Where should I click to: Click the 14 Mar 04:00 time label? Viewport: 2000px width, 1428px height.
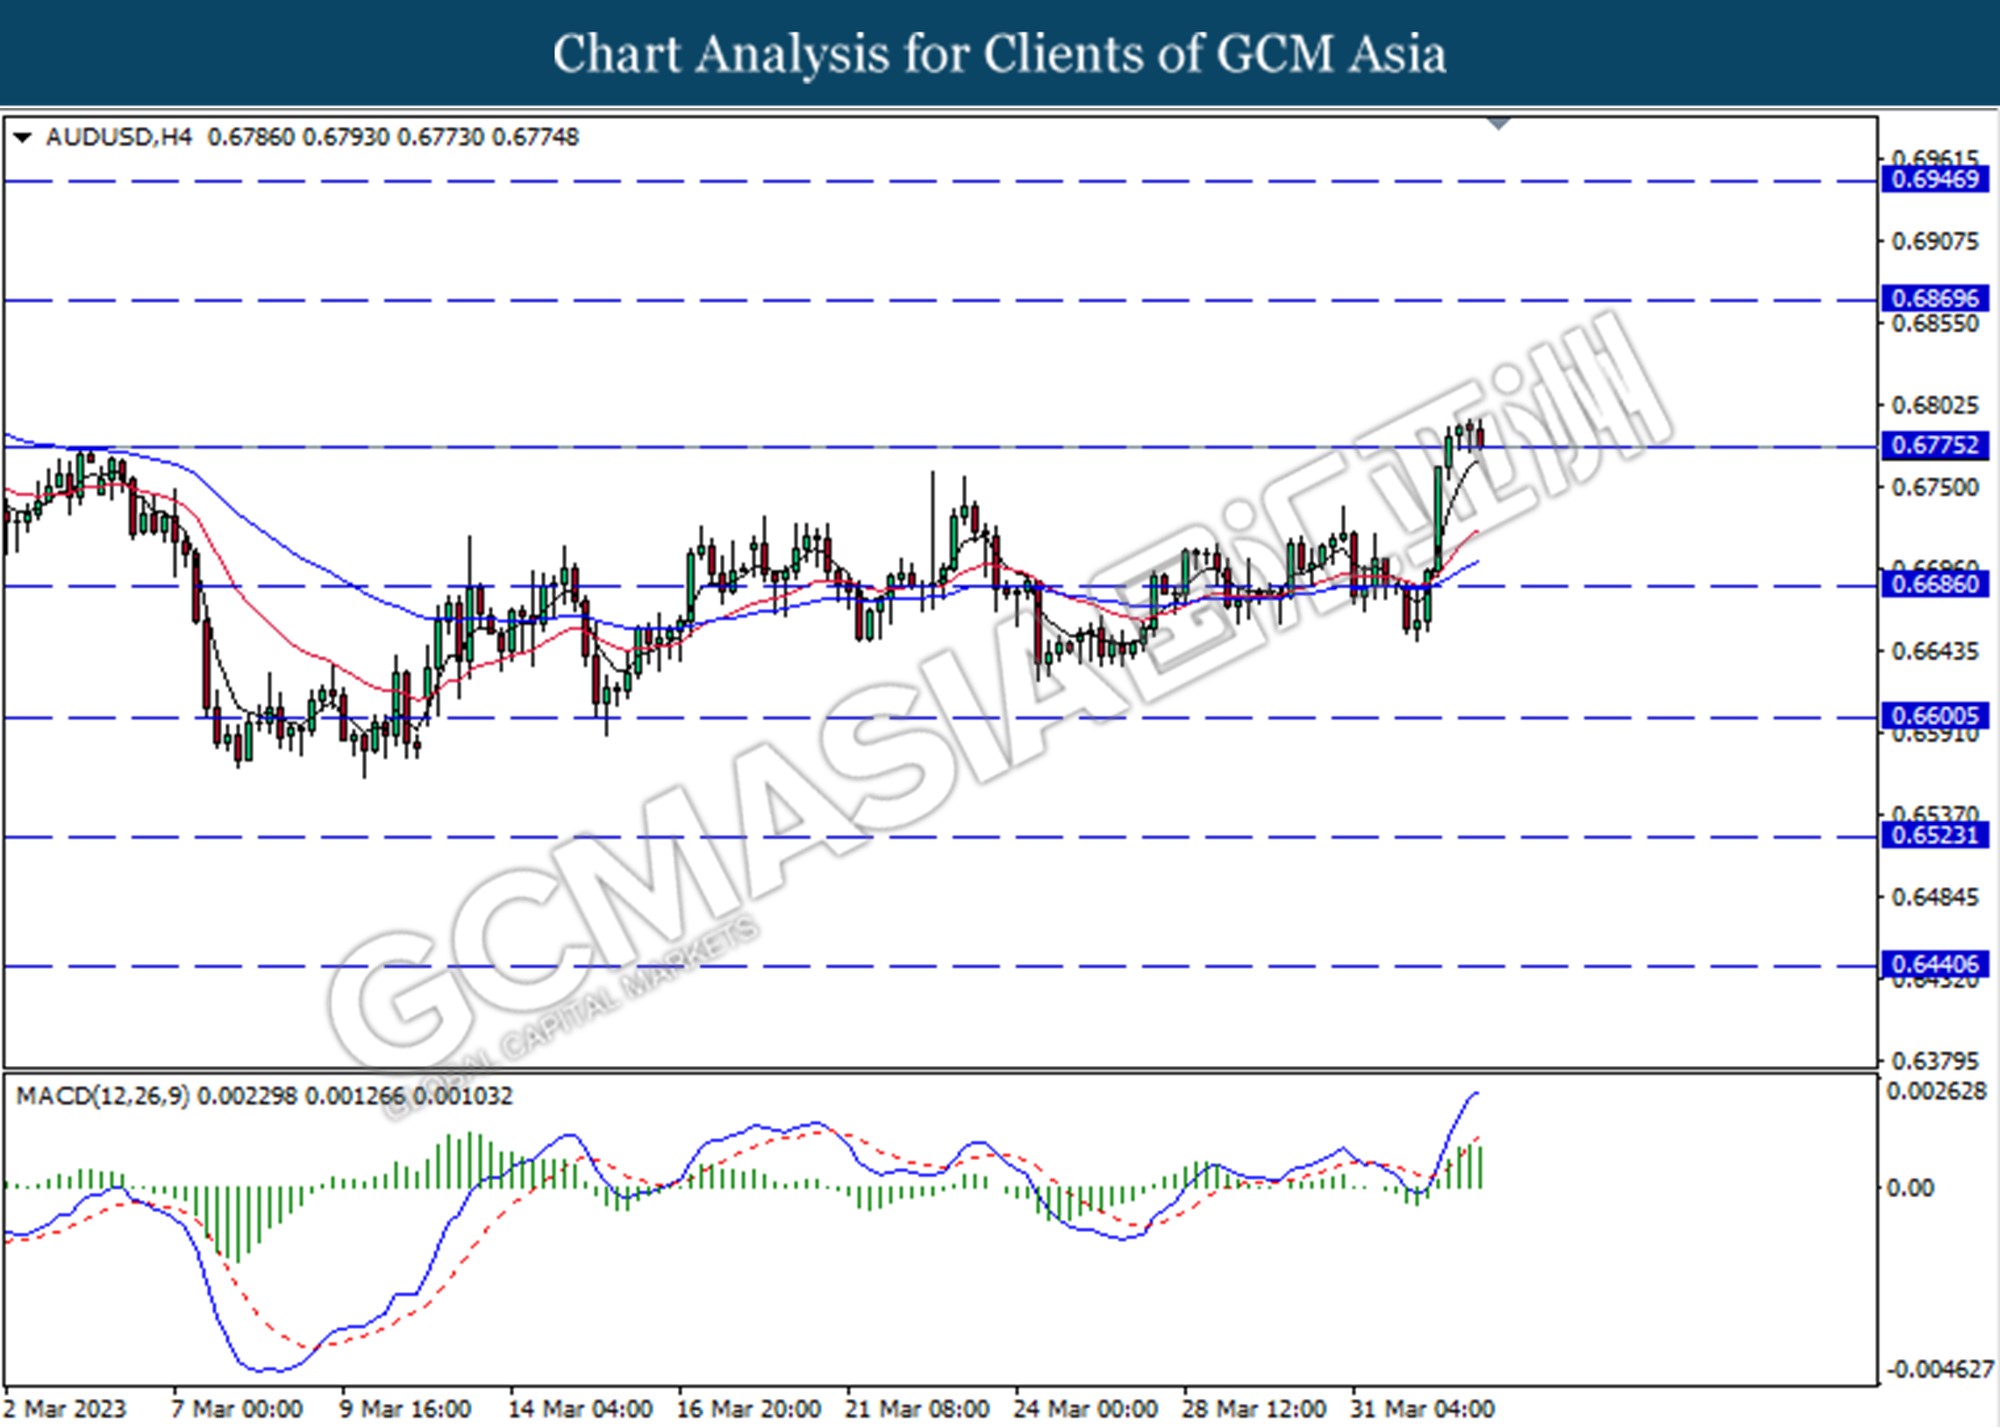581,1409
